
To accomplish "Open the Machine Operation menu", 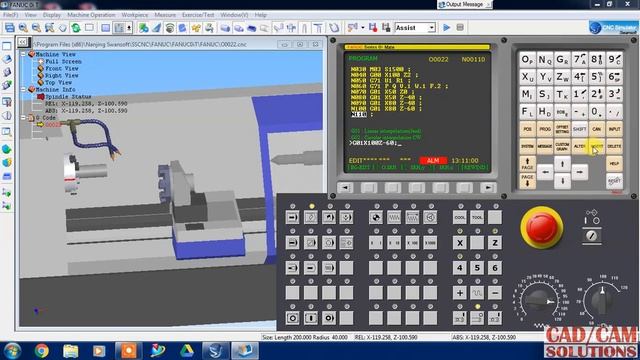I will (x=91, y=15).
